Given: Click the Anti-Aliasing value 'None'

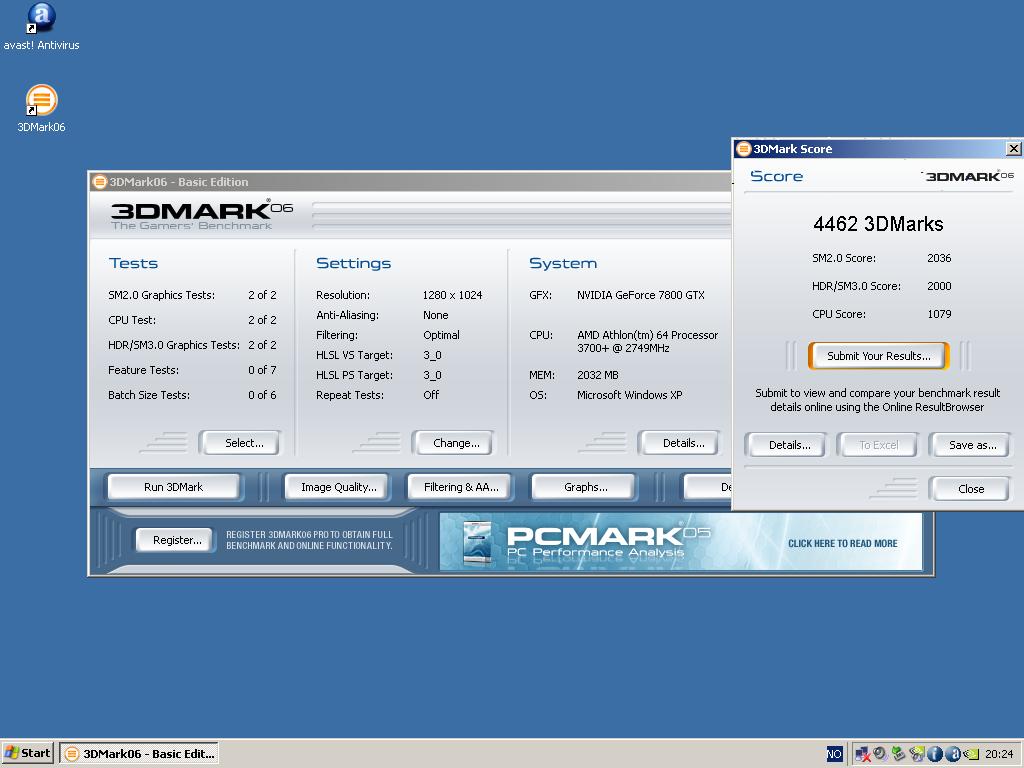Looking at the screenshot, I should tap(436, 315).
